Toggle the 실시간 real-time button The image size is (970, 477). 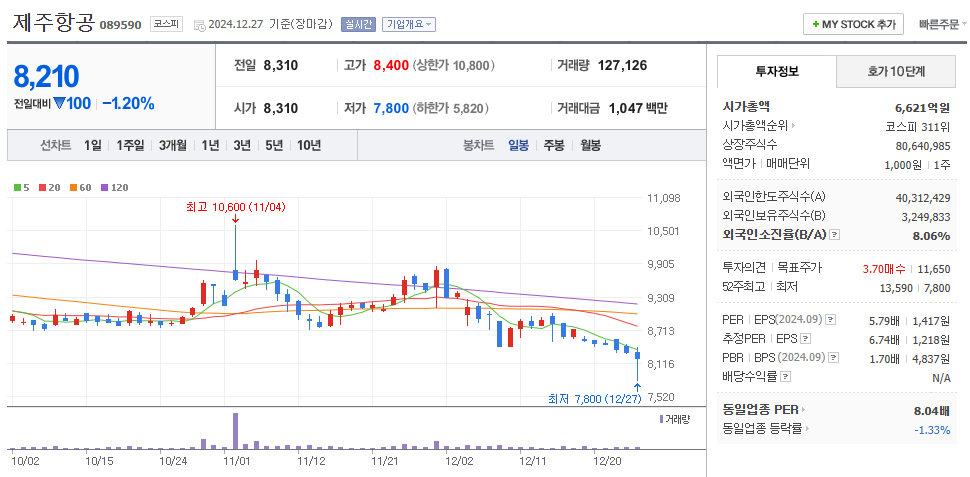point(358,24)
